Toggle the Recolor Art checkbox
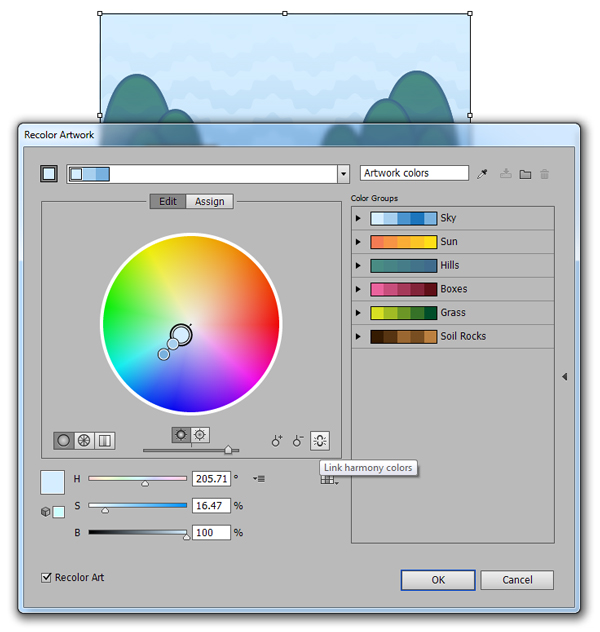 [46, 578]
